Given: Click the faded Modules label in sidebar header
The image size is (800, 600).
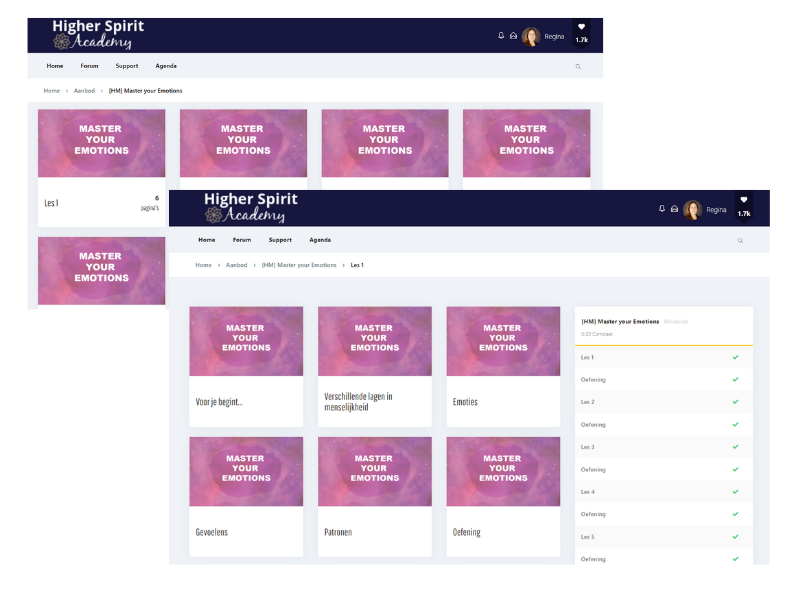Looking at the screenshot, I should coord(676,322).
